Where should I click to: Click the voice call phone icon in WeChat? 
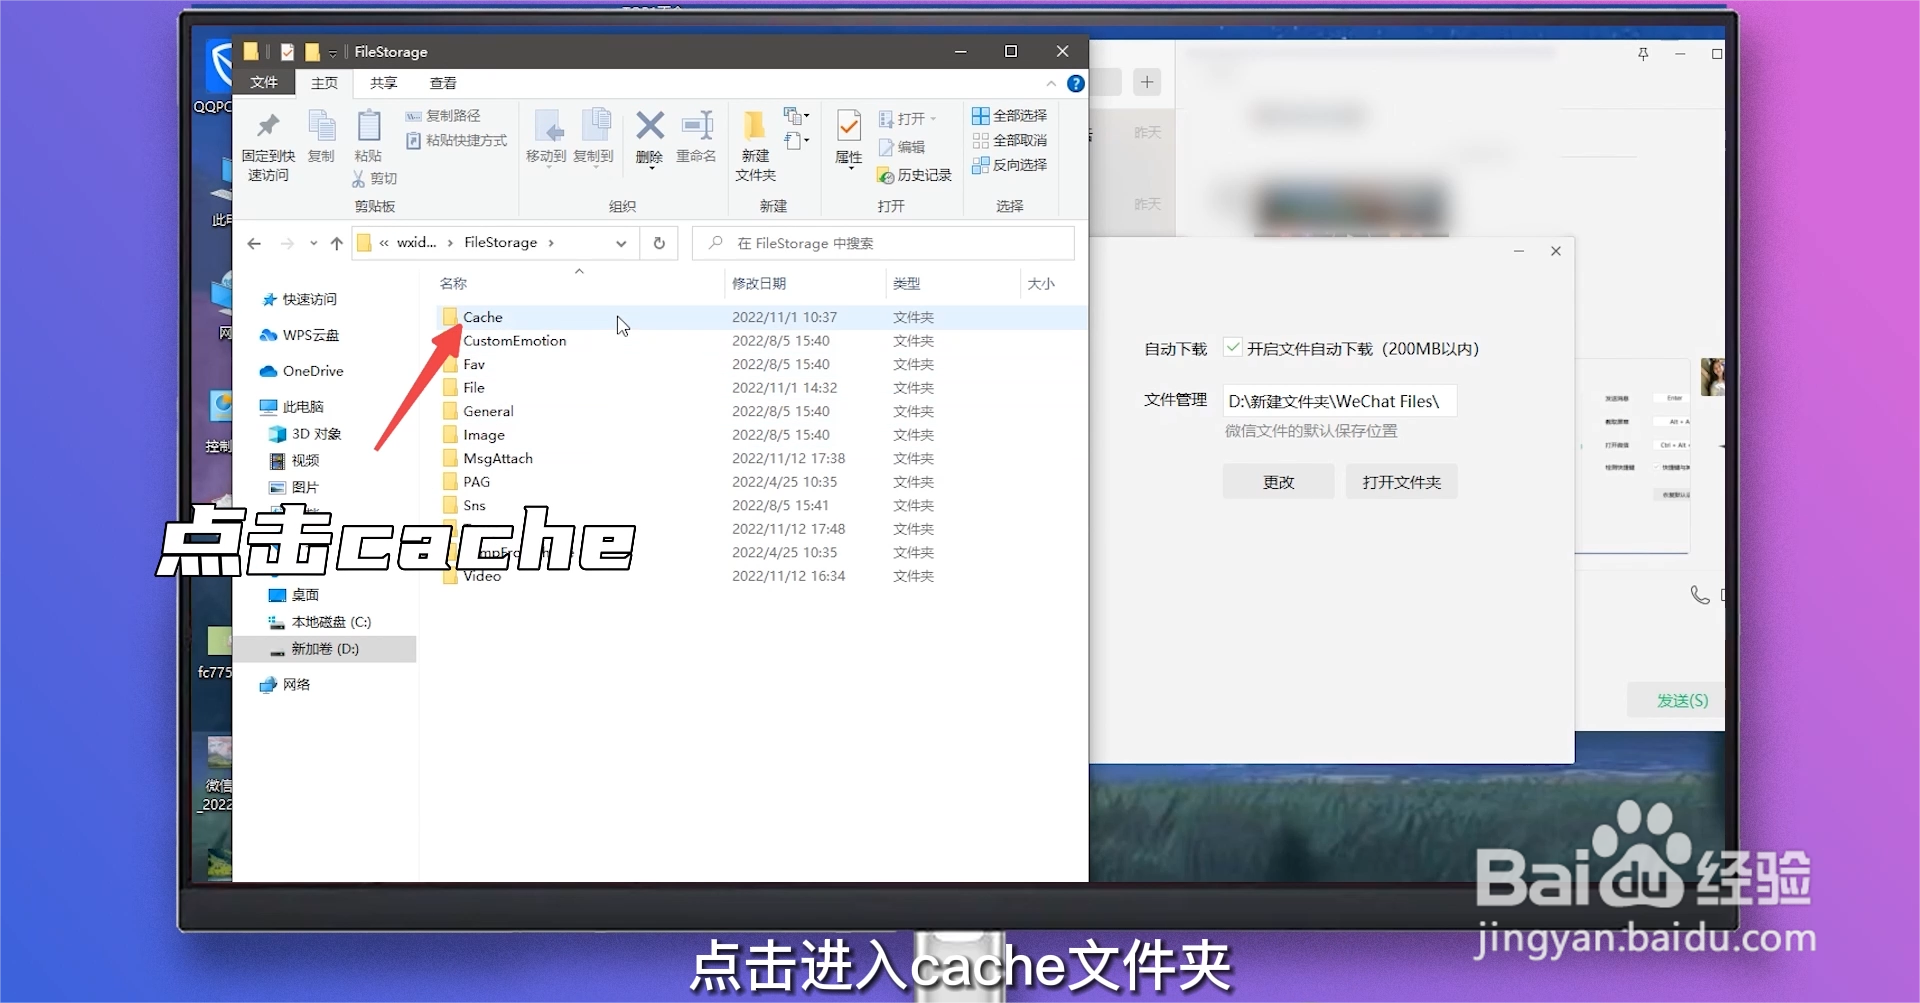1699,595
